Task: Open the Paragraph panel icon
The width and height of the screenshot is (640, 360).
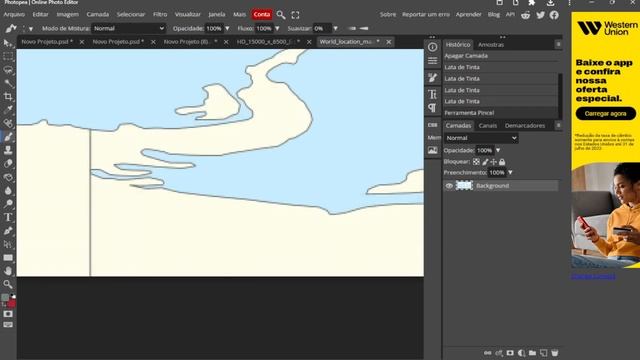Action: [x=432, y=108]
